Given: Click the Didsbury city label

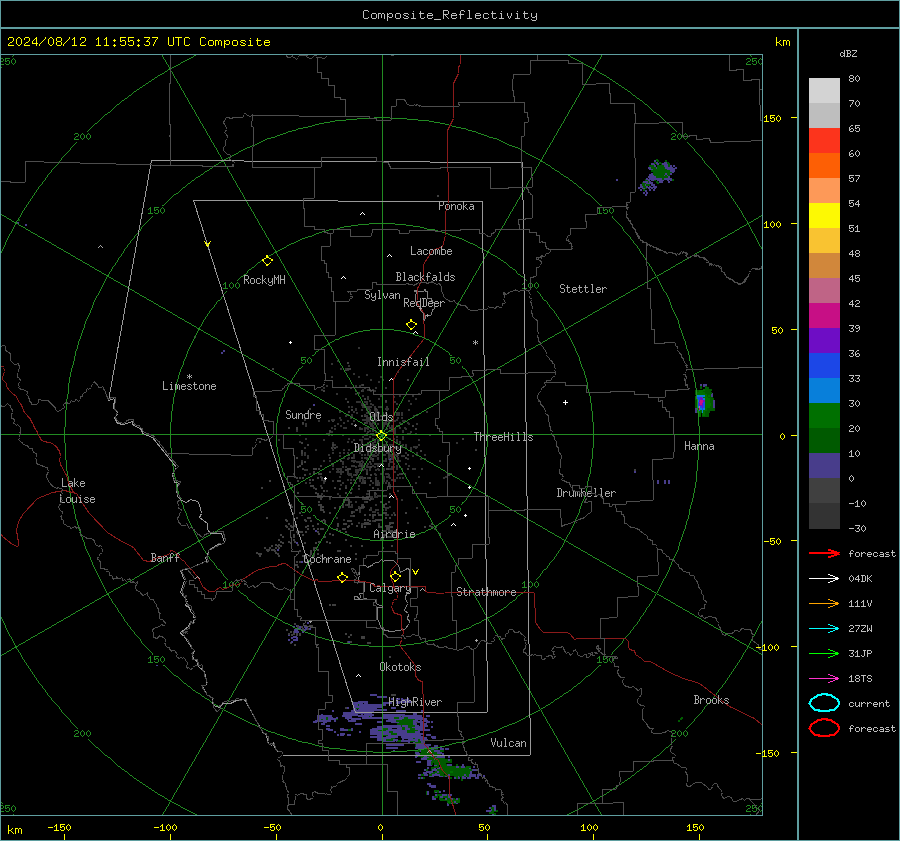Looking at the screenshot, I should pyautogui.click(x=378, y=448).
